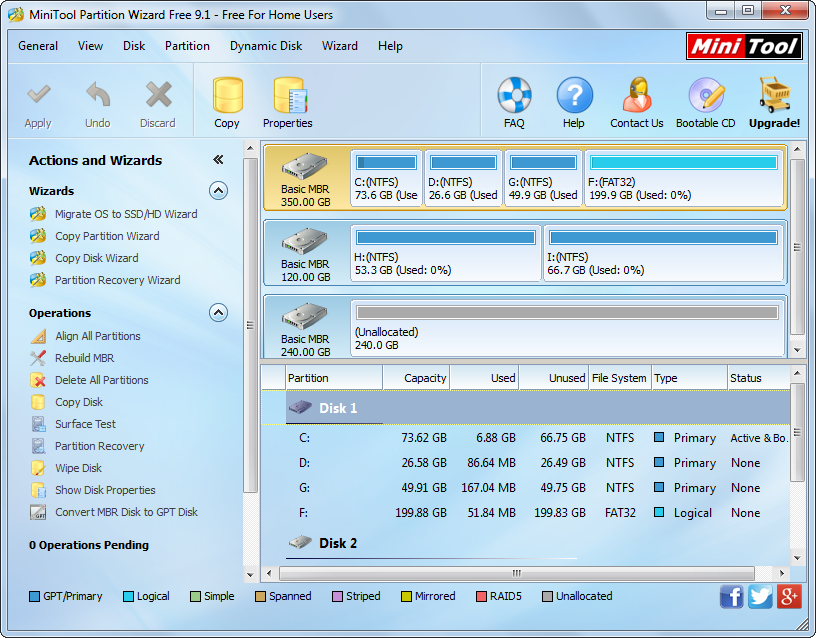This screenshot has height=638, width=816.
Task: Click the Discard X icon
Action: (x=158, y=94)
